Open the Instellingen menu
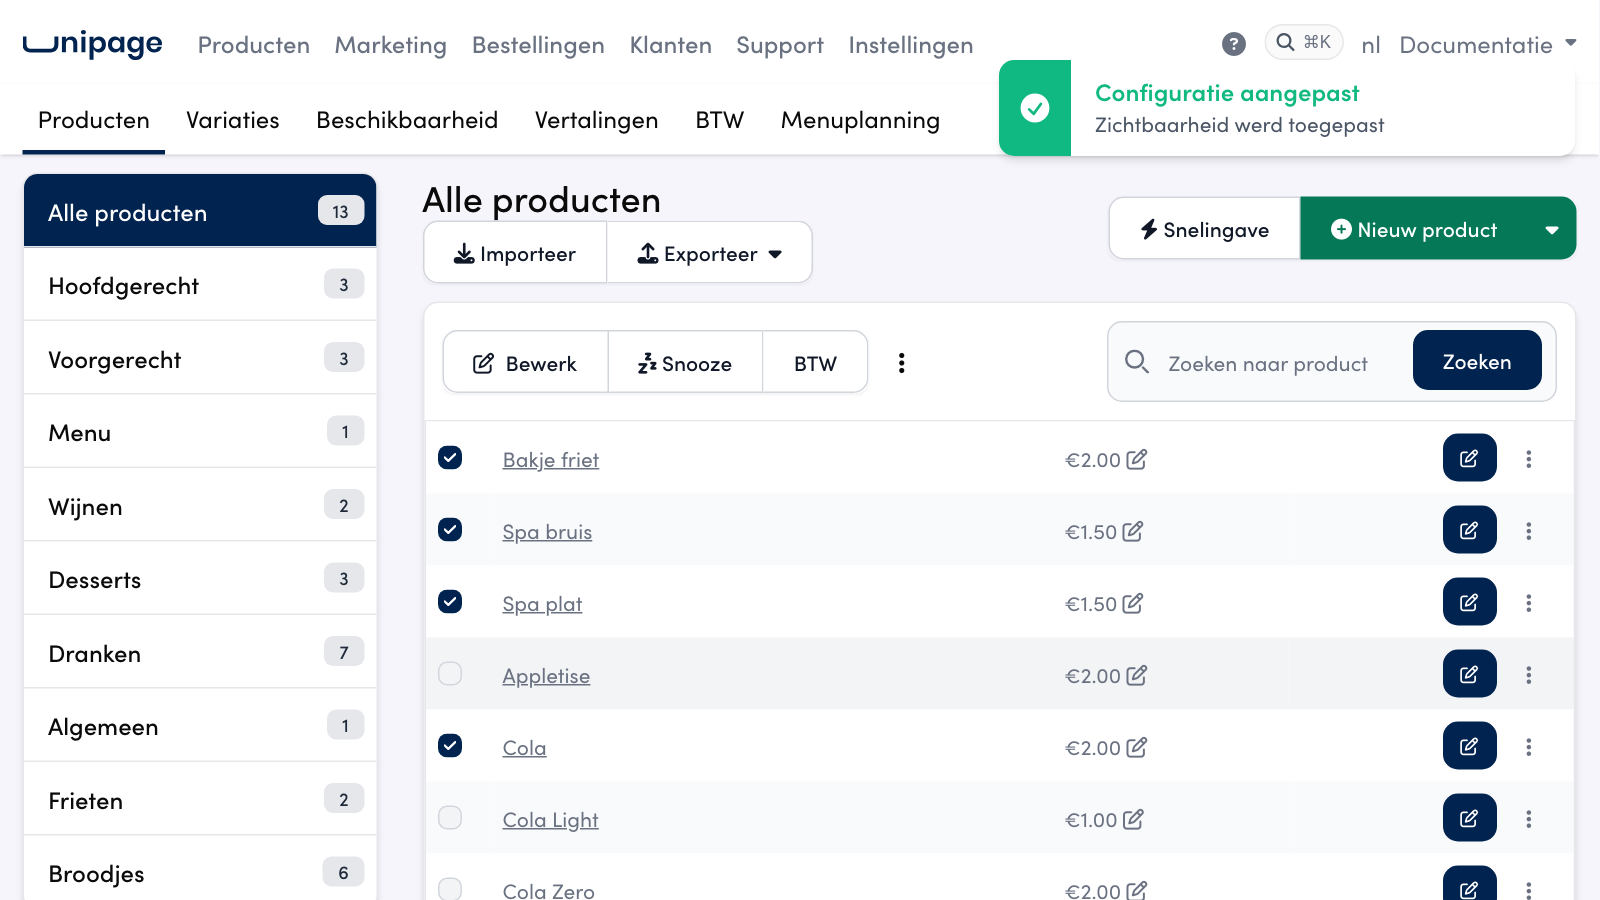 pos(911,45)
